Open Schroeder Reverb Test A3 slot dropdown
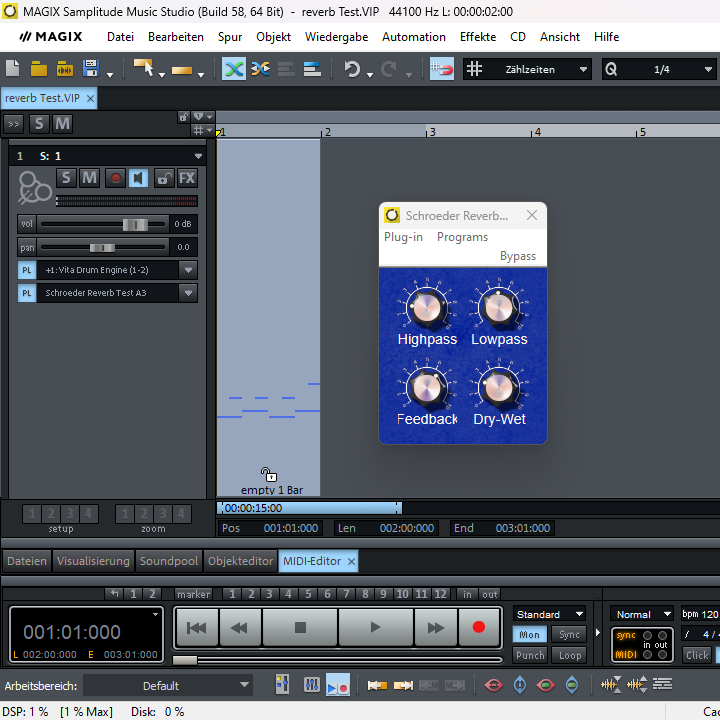The width and height of the screenshot is (720, 720). [x=188, y=293]
